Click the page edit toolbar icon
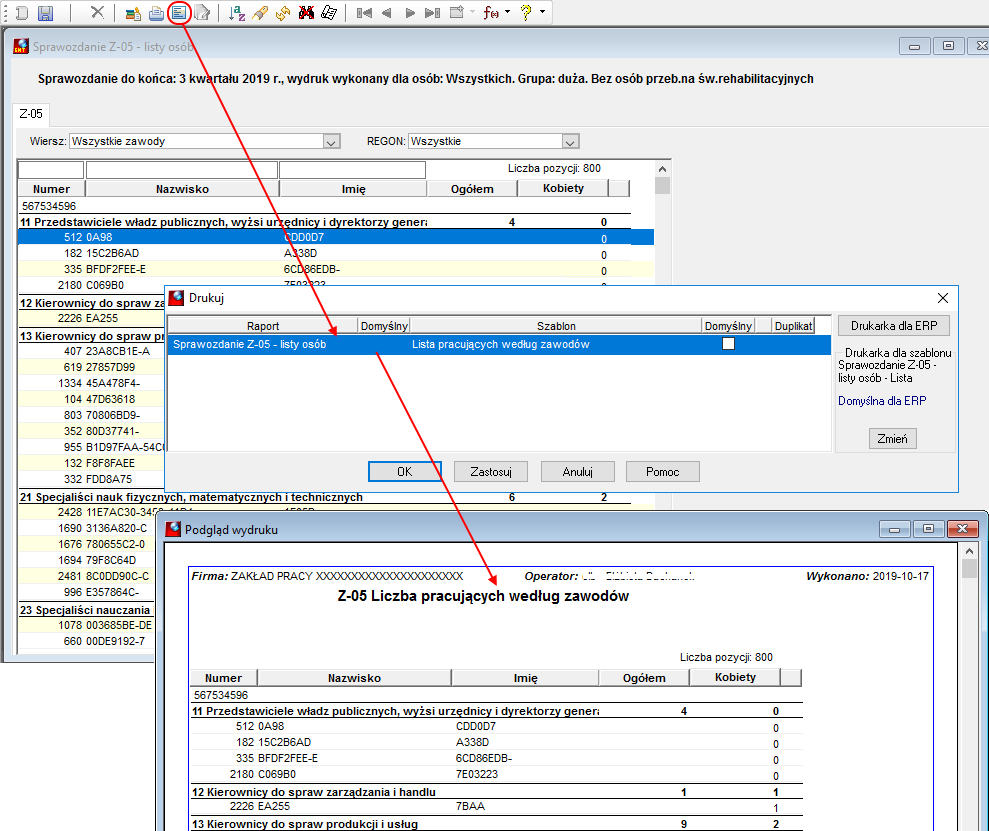 coord(202,13)
